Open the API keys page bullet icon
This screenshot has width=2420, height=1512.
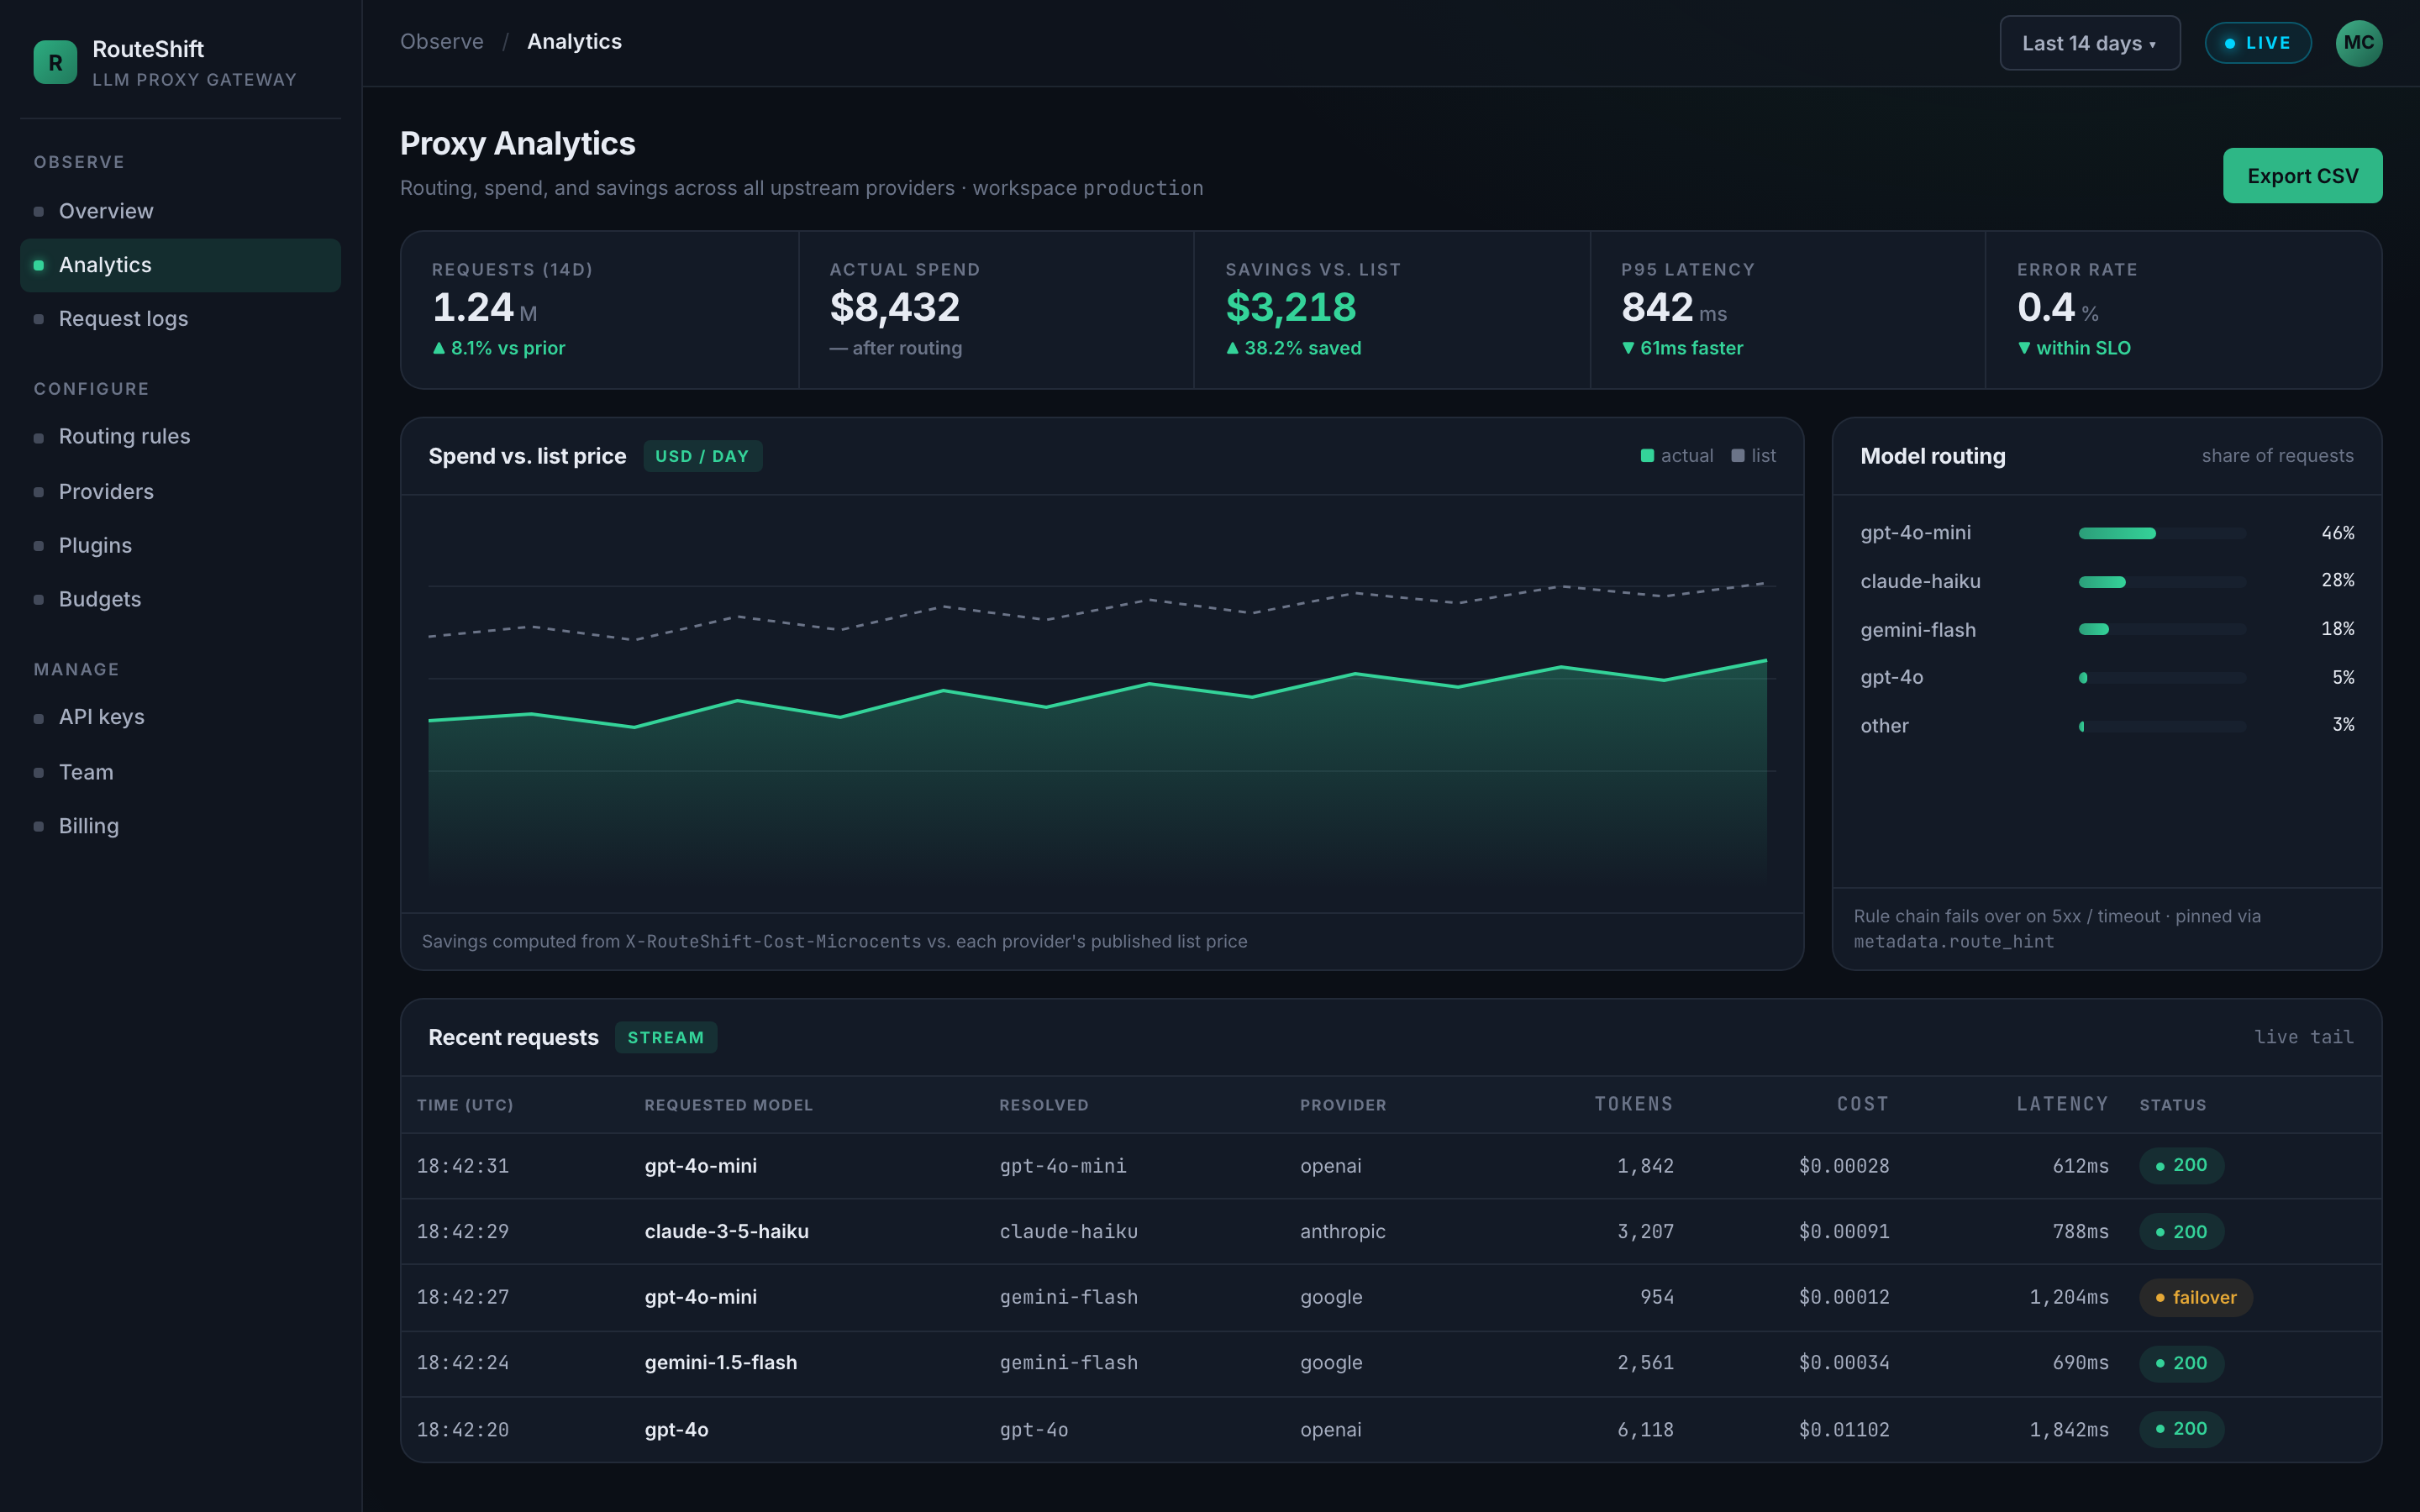click(x=38, y=718)
